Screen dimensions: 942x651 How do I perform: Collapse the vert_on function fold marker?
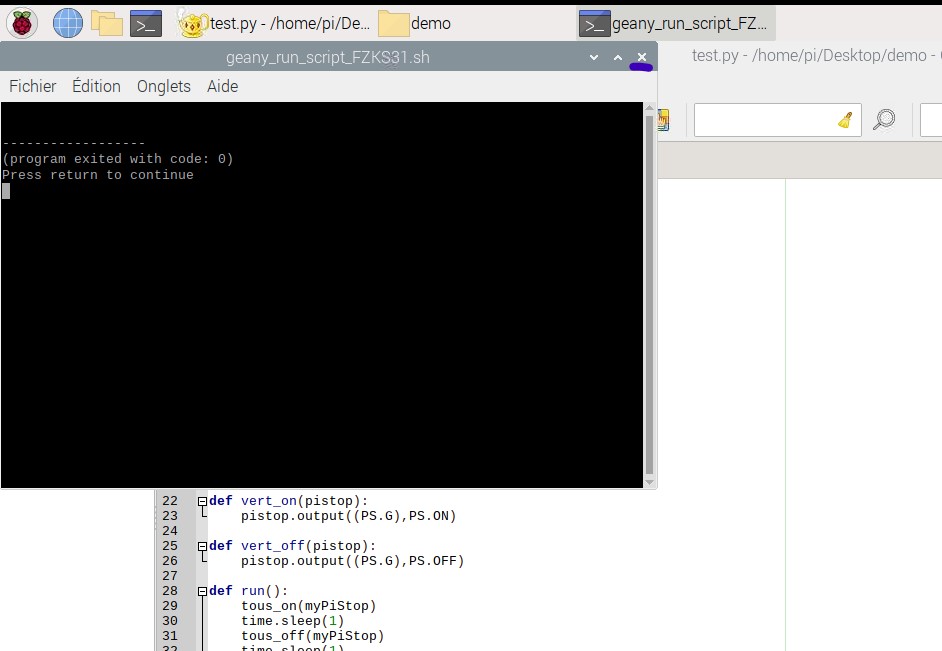202,501
